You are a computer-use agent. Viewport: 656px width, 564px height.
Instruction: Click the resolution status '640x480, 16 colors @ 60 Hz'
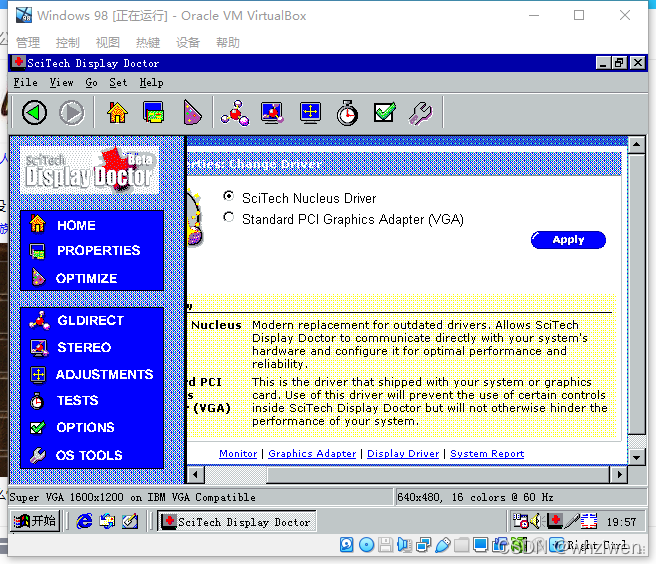tap(475, 497)
